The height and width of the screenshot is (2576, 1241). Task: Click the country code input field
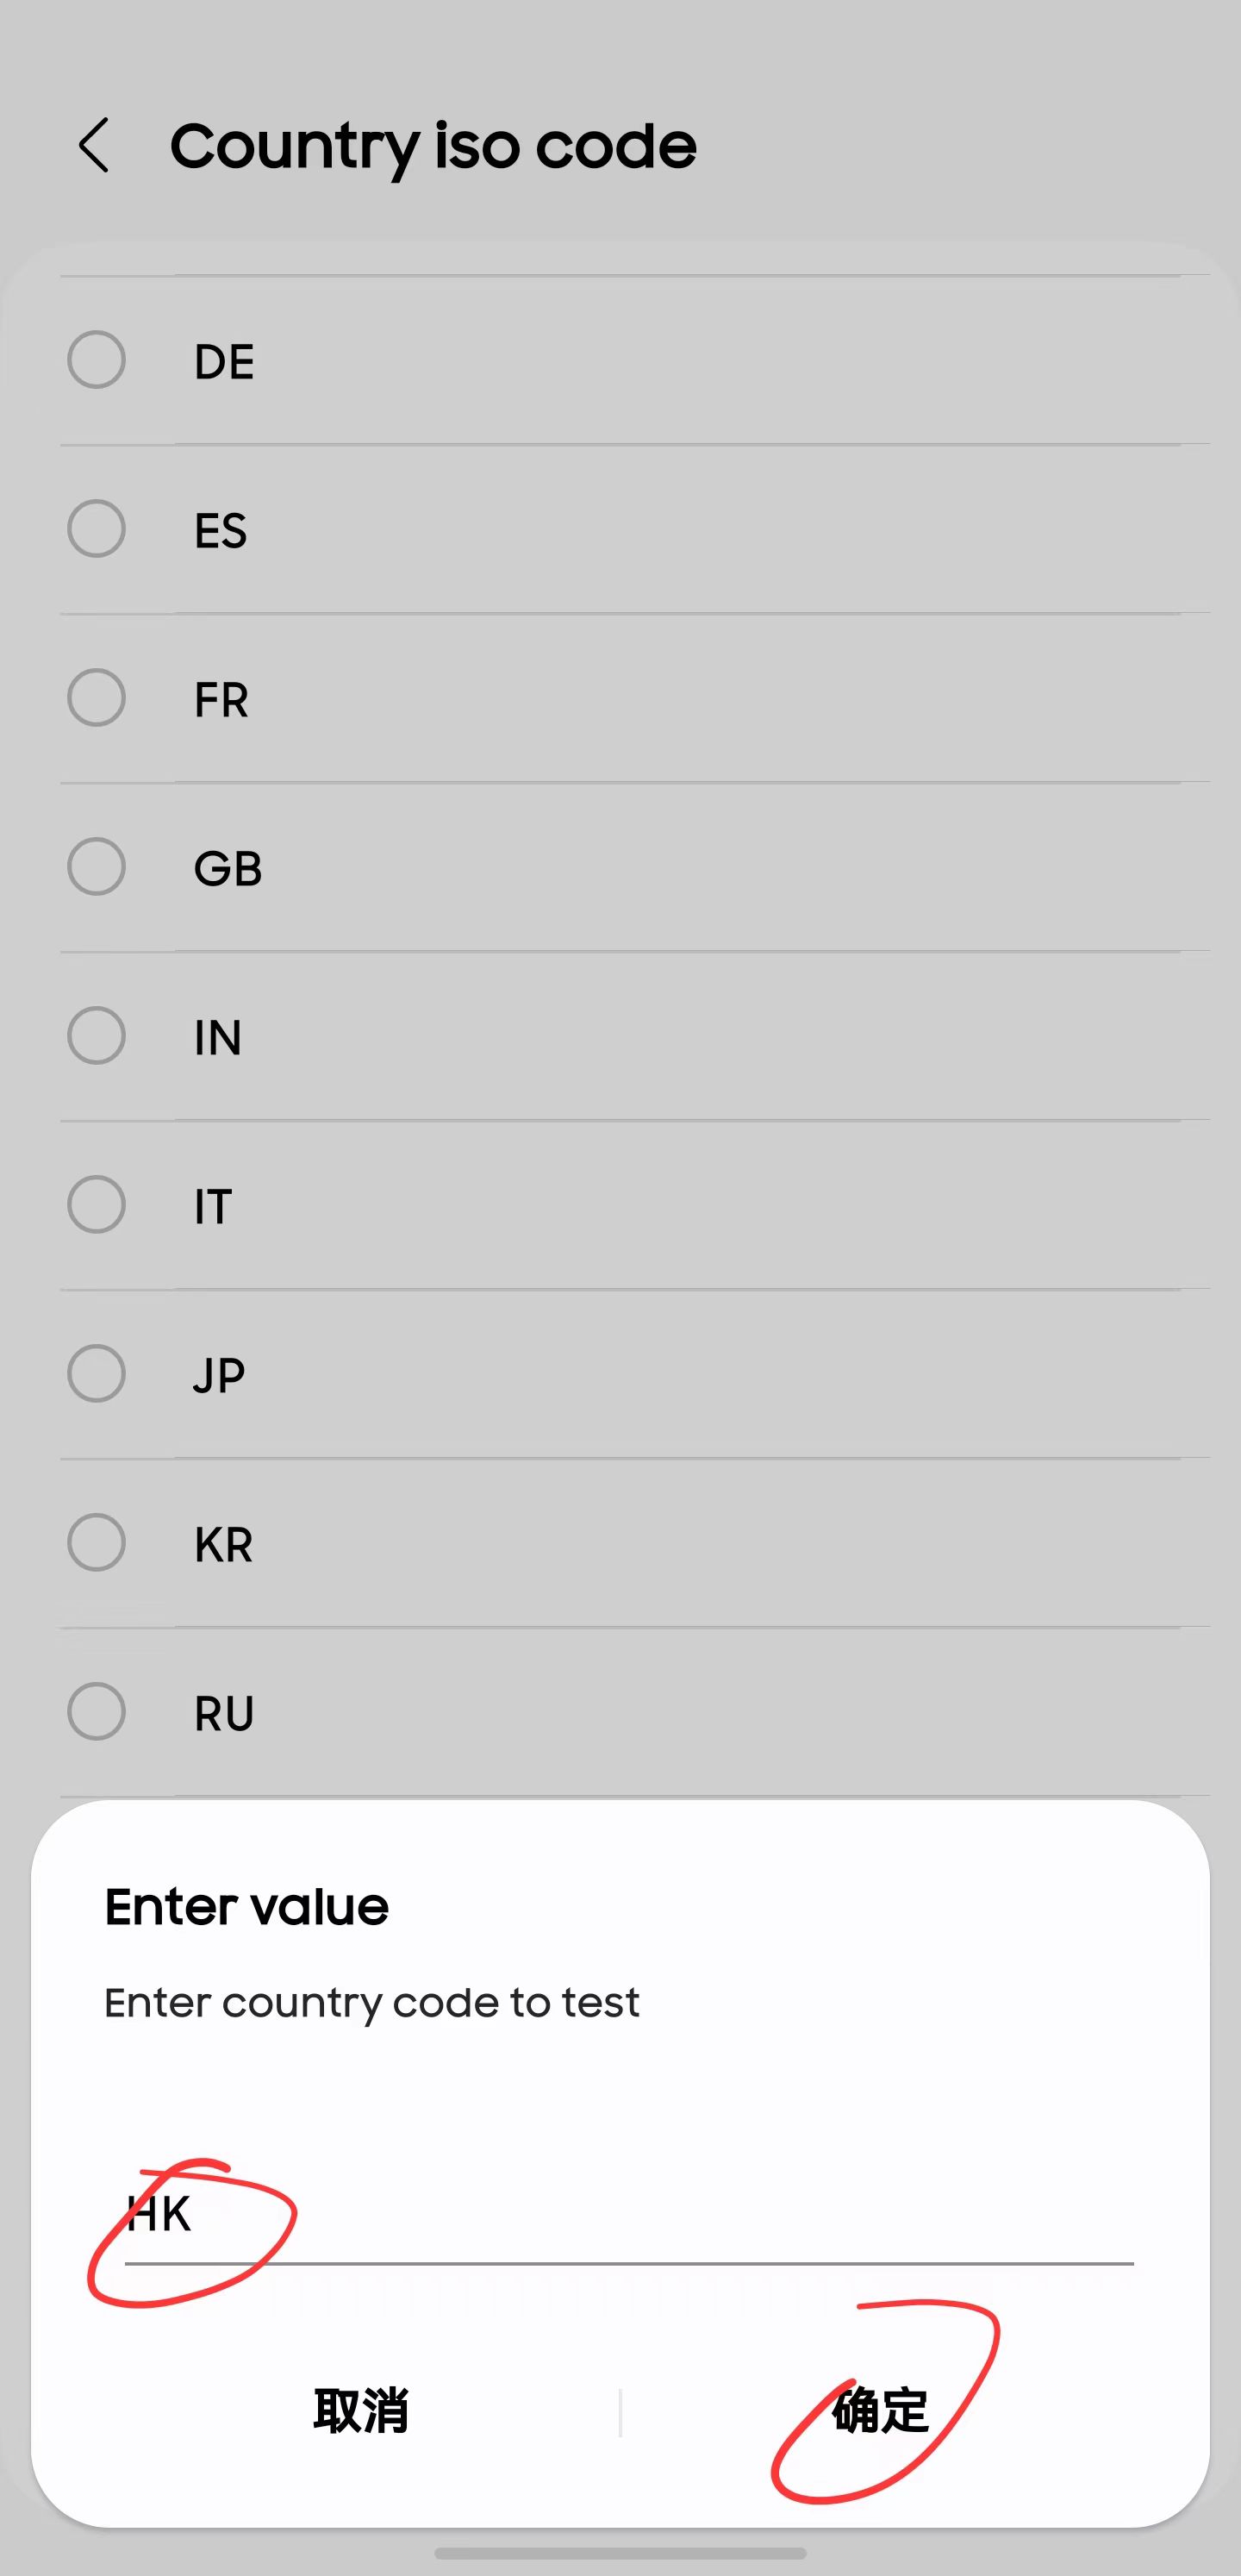[x=629, y=2214]
